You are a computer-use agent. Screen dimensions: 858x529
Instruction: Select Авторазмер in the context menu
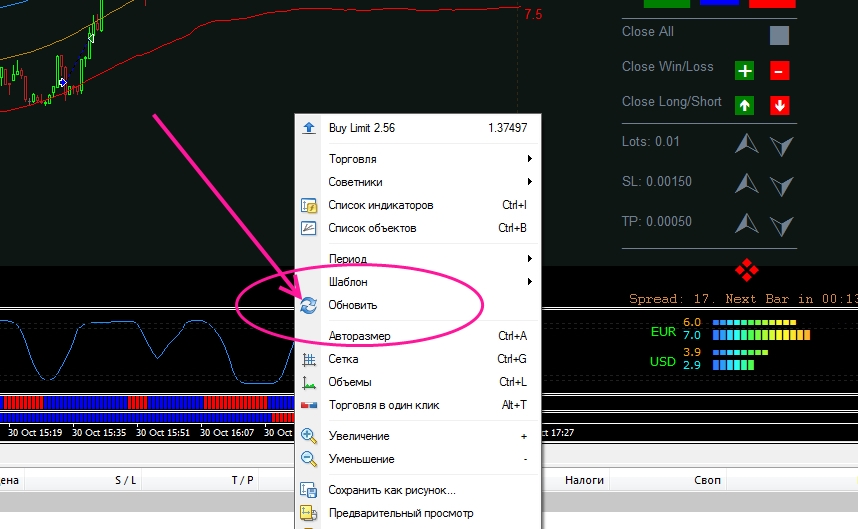click(x=418, y=336)
